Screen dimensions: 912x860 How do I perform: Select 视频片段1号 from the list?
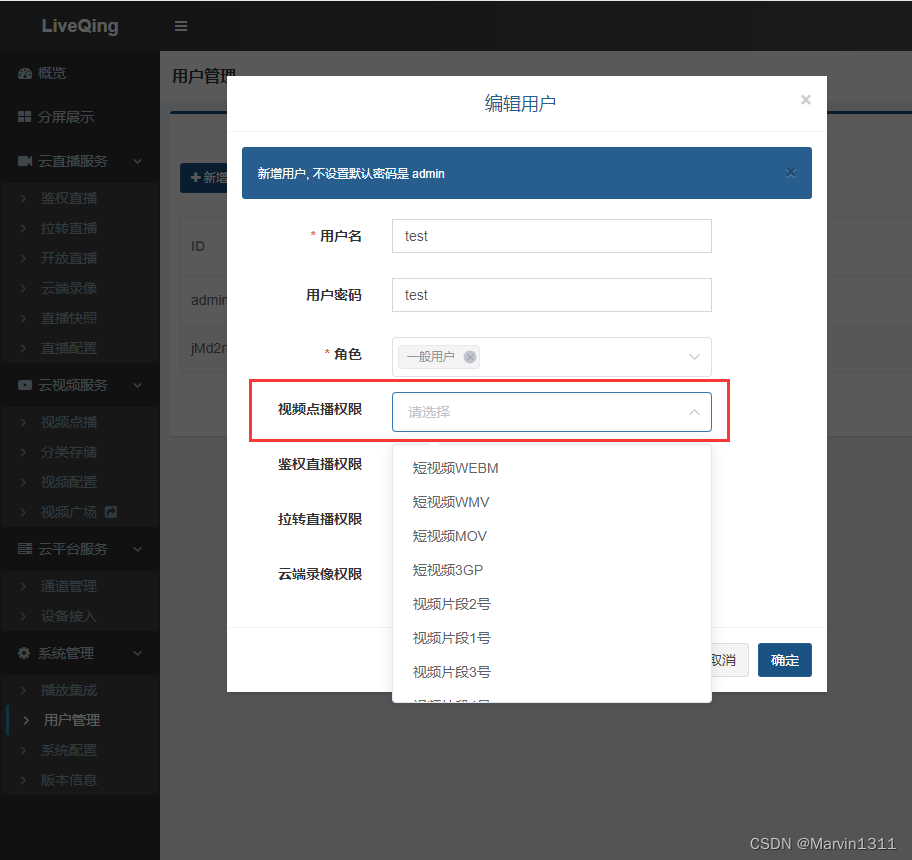pyautogui.click(x=551, y=638)
